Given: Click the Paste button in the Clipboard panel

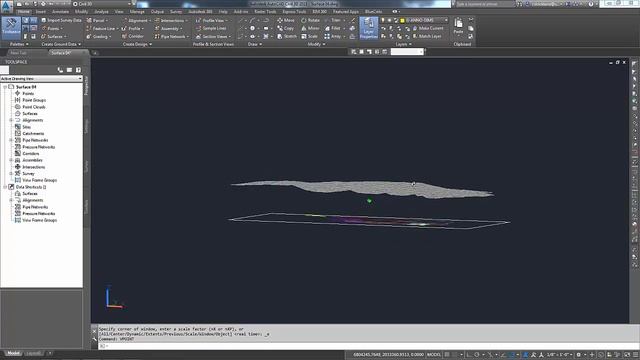Looking at the screenshot, I should coord(458,26).
